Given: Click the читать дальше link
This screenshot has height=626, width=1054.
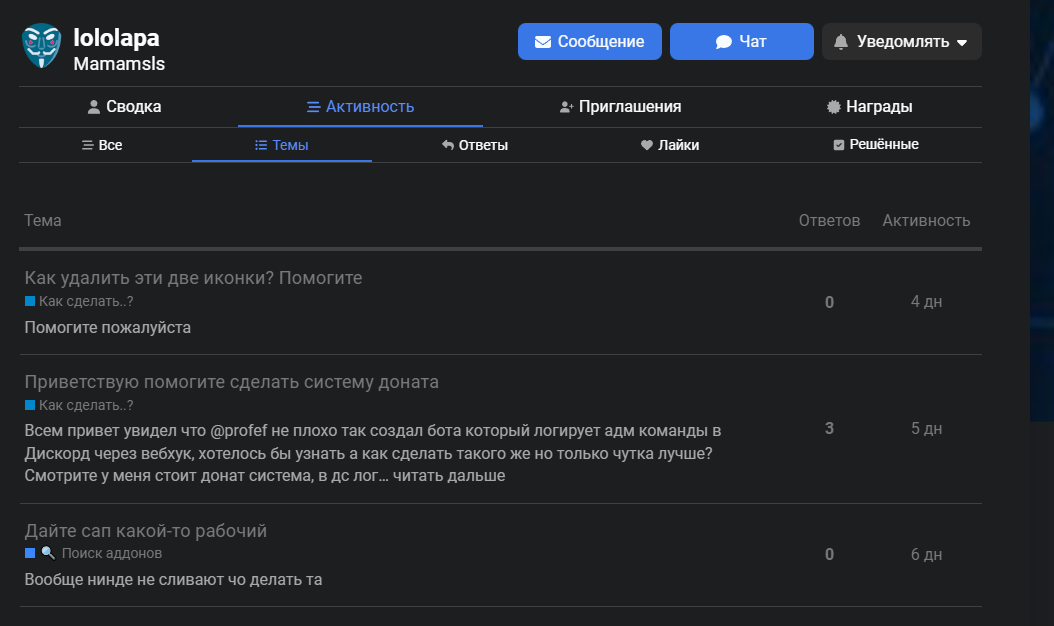Looking at the screenshot, I should tap(449, 475).
